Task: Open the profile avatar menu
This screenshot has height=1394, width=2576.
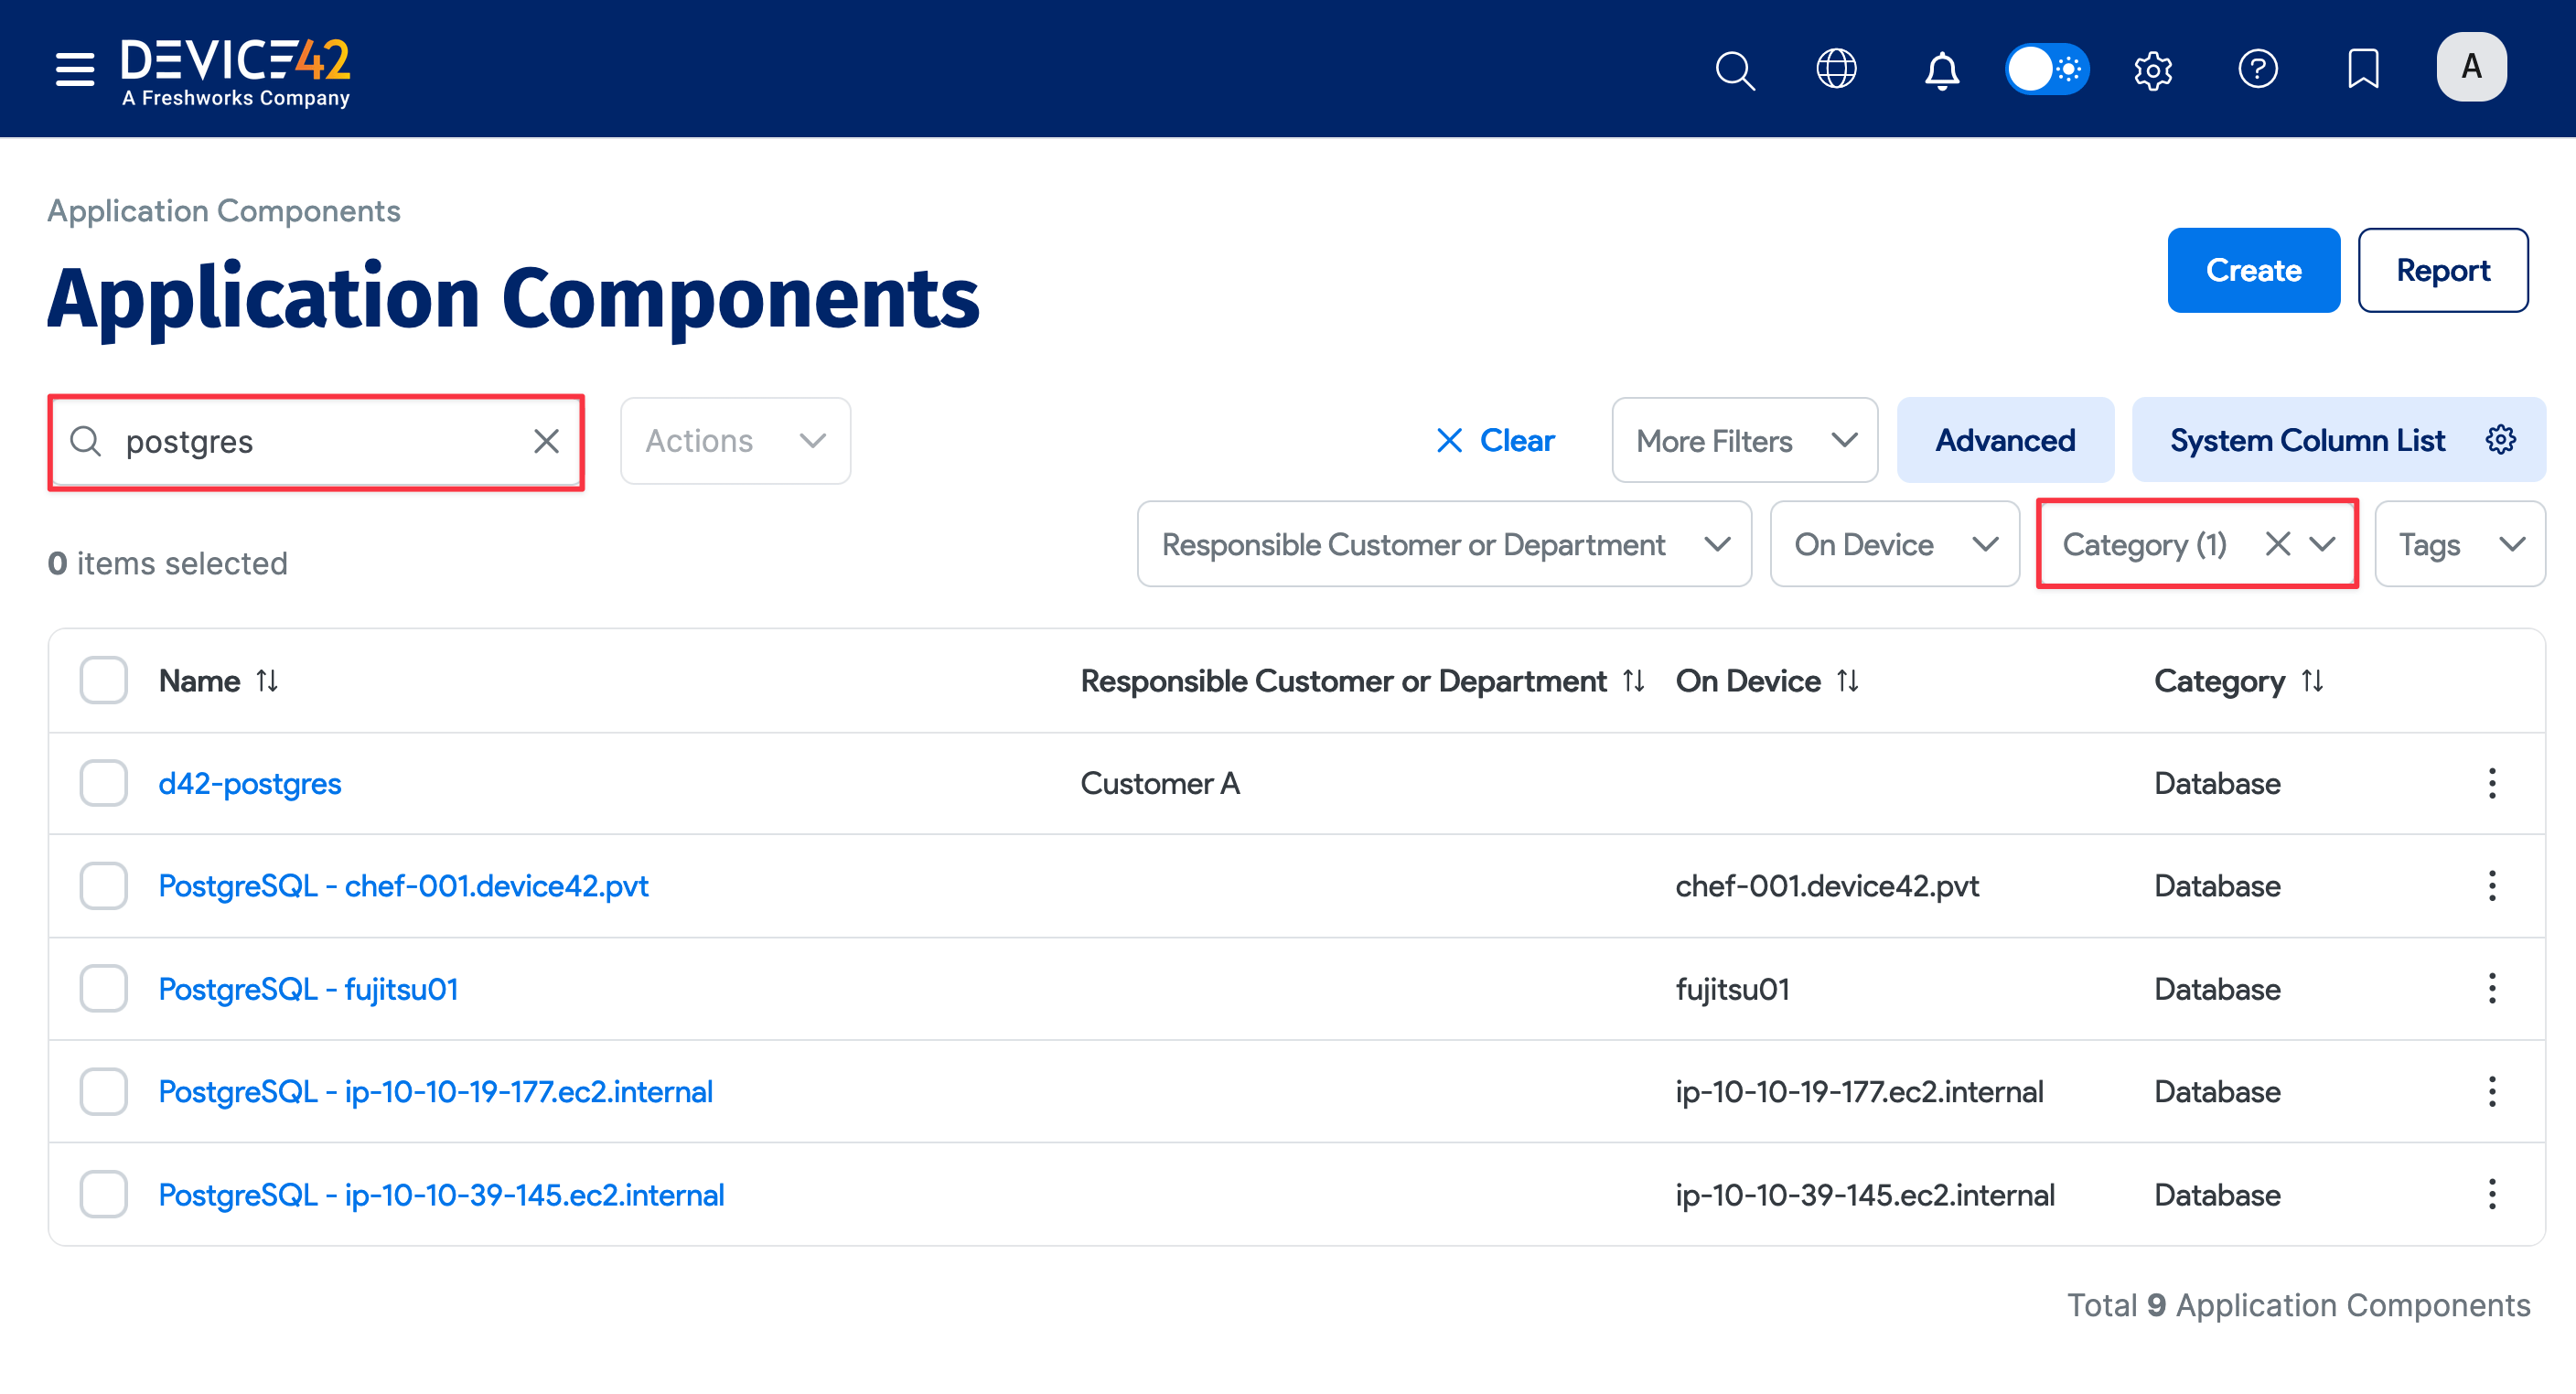Action: tap(2471, 67)
